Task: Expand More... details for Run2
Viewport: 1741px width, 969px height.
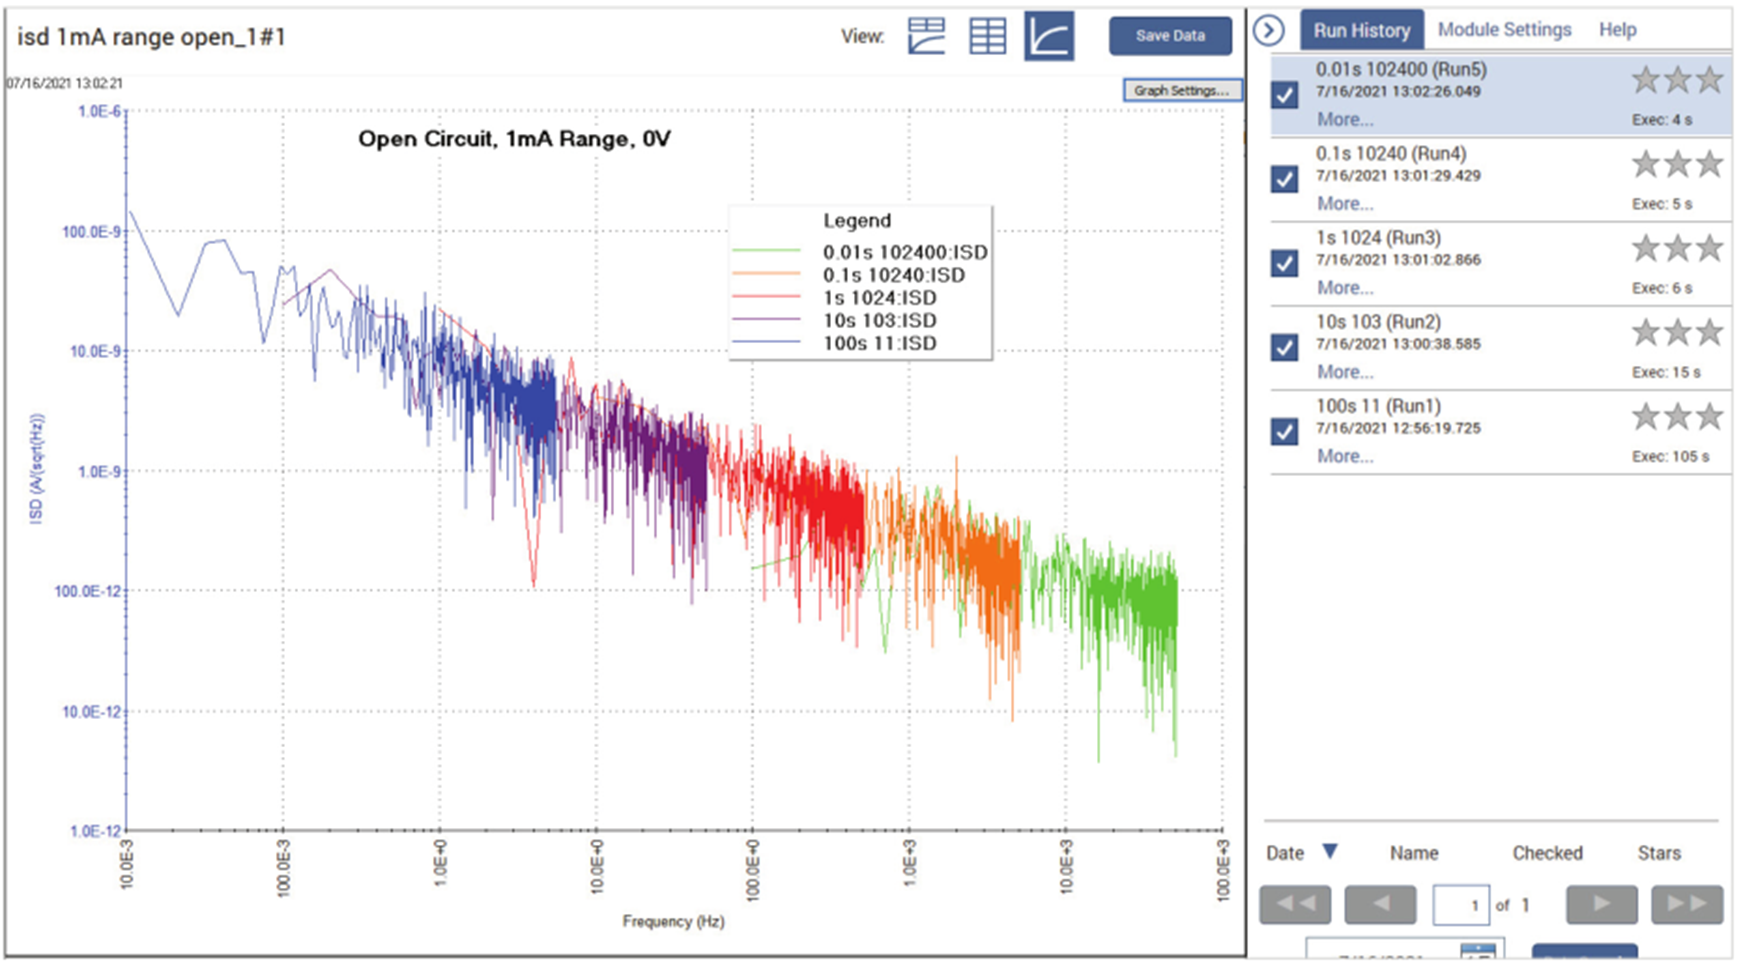Action: pyautogui.click(x=1344, y=372)
